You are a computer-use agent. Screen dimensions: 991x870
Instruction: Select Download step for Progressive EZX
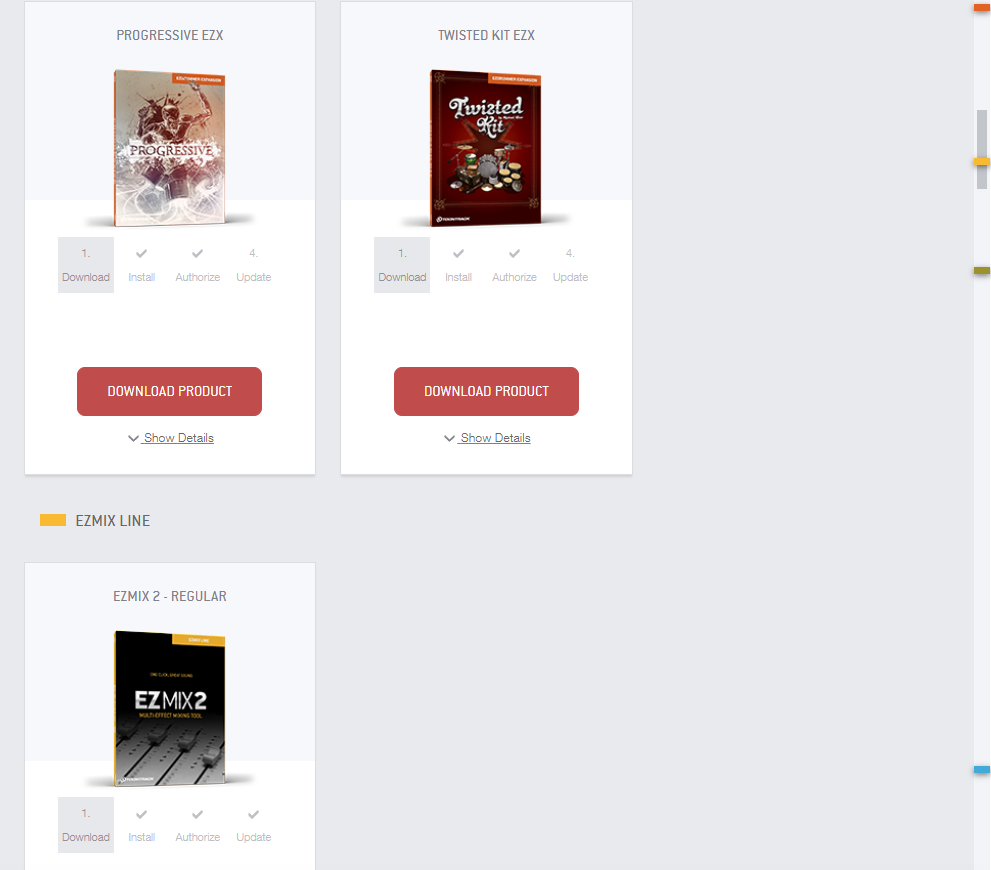pyautogui.click(x=86, y=265)
